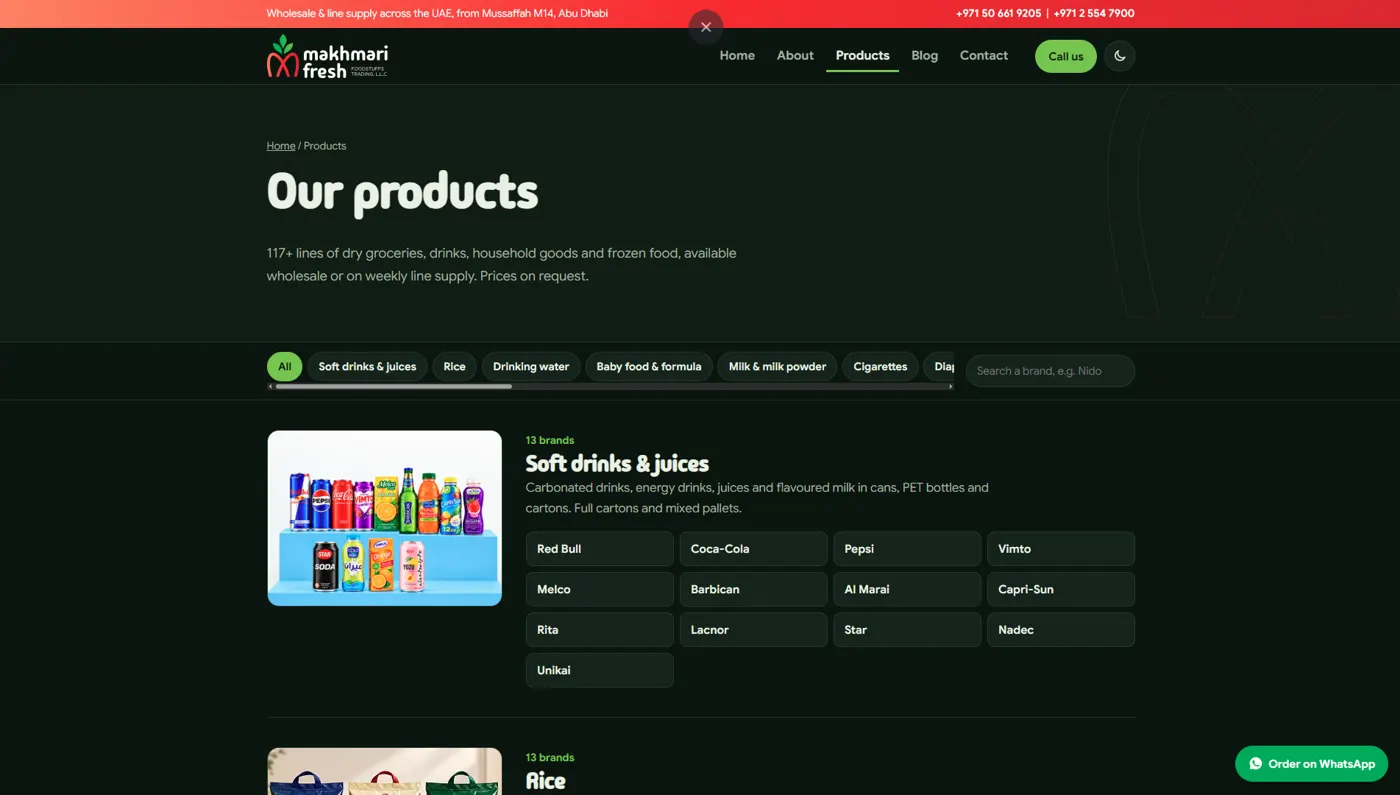Filter by Drinking water chip
This screenshot has height=795, width=1400.
(x=531, y=366)
